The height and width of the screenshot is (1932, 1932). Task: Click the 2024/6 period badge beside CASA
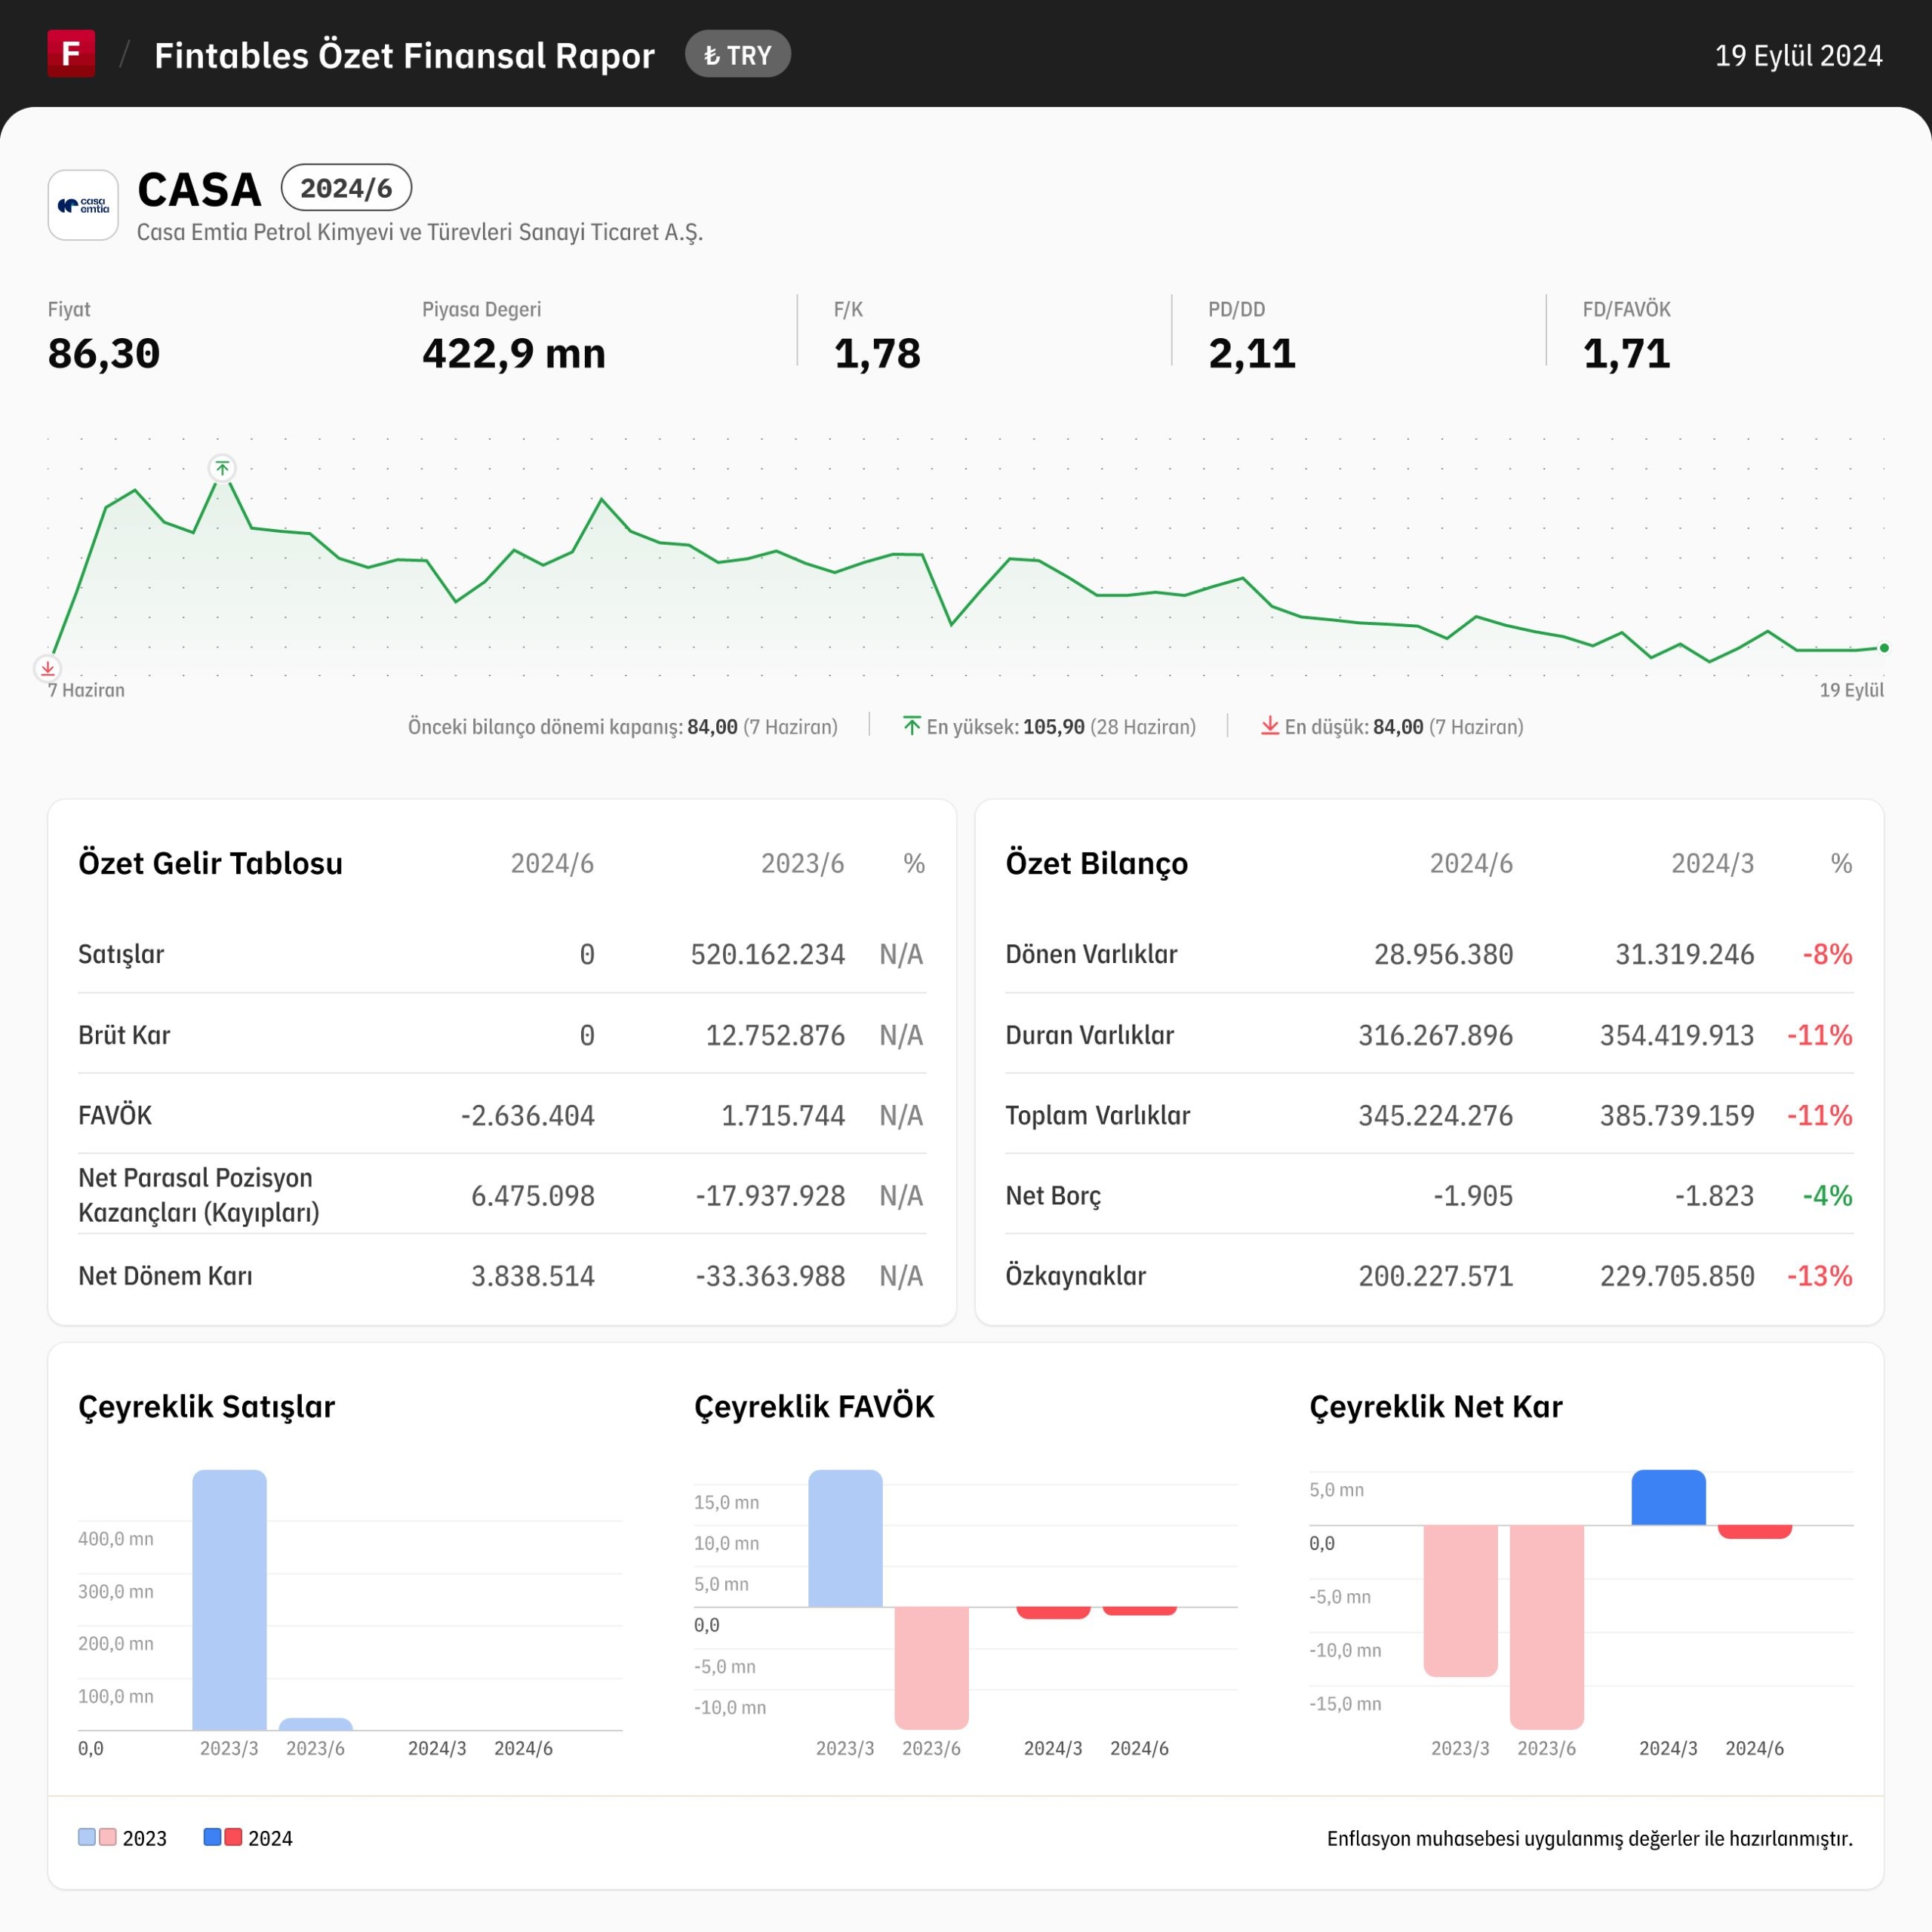[346, 188]
